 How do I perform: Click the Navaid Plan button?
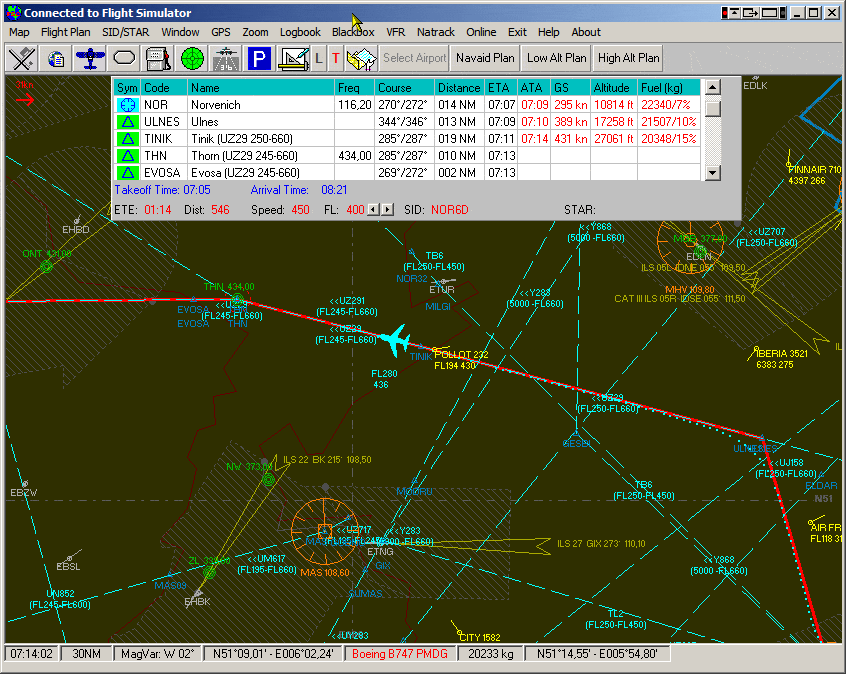(x=485, y=58)
